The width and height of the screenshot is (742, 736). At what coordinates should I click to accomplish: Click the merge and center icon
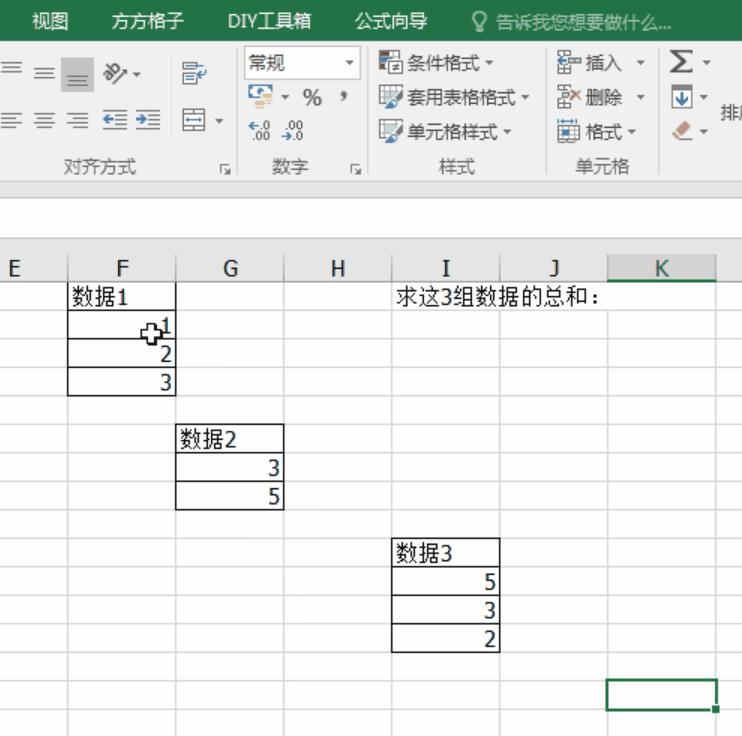(194, 120)
